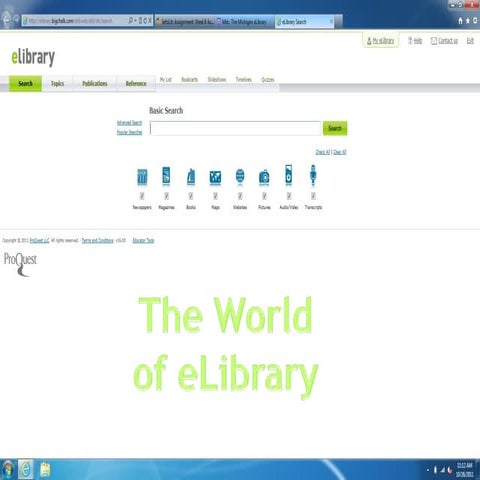Open the Timelines tab
480x480 pixels.
pos(244,80)
